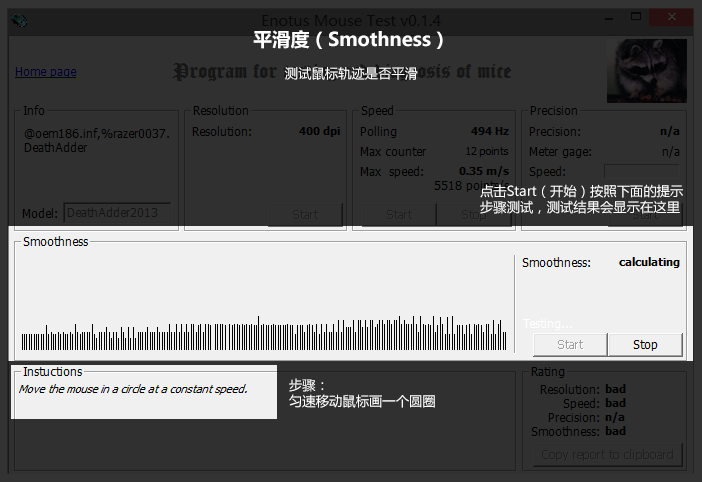
Task: Click the '494 Hz' polling value
Action: tap(490, 131)
